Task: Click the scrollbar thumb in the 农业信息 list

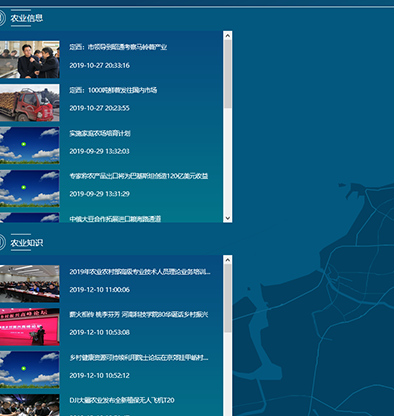Action: (x=228, y=74)
